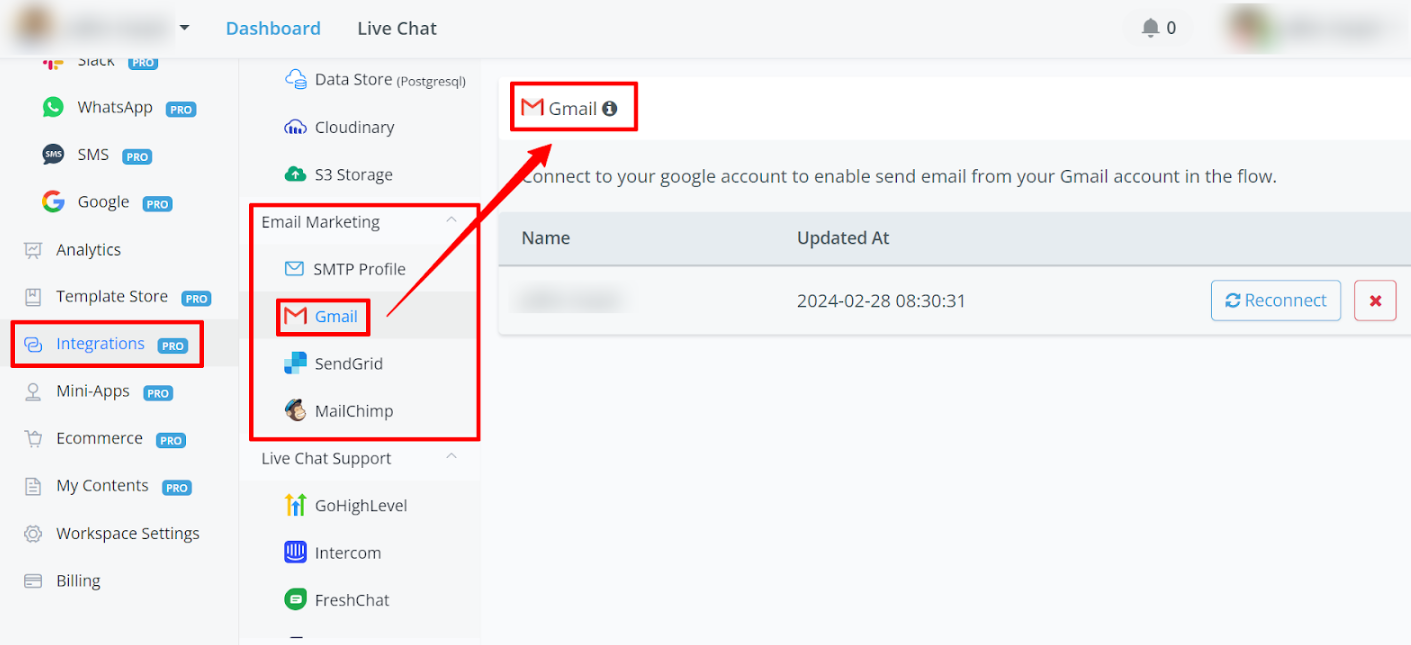Select the SendGrid integration icon
1411x645 pixels.
point(295,364)
